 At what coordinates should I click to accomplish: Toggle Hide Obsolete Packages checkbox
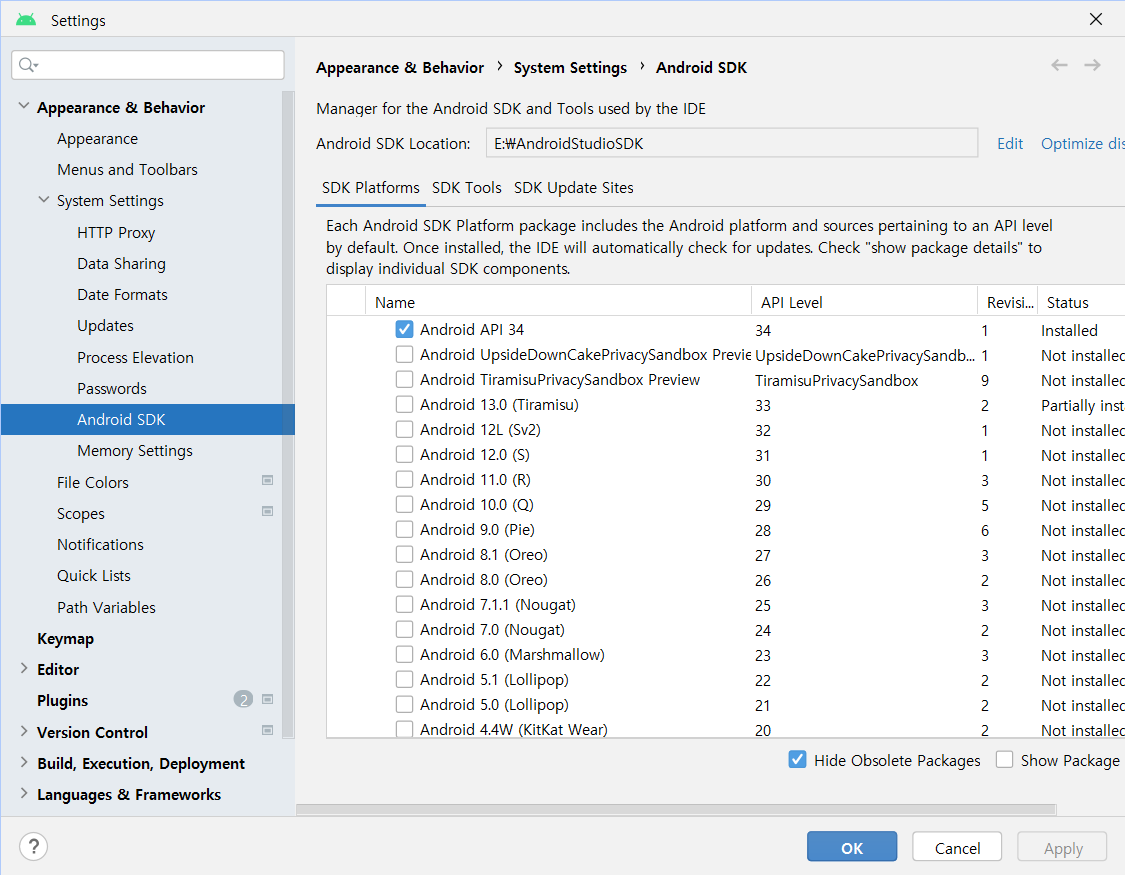pyautogui.click(x=797, y=760)
